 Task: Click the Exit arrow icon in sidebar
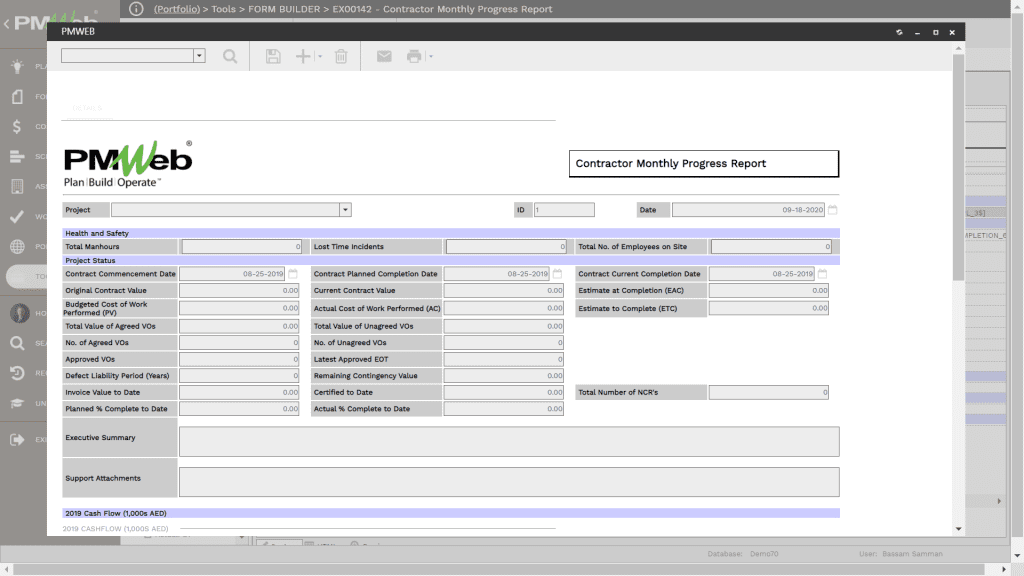18,440
